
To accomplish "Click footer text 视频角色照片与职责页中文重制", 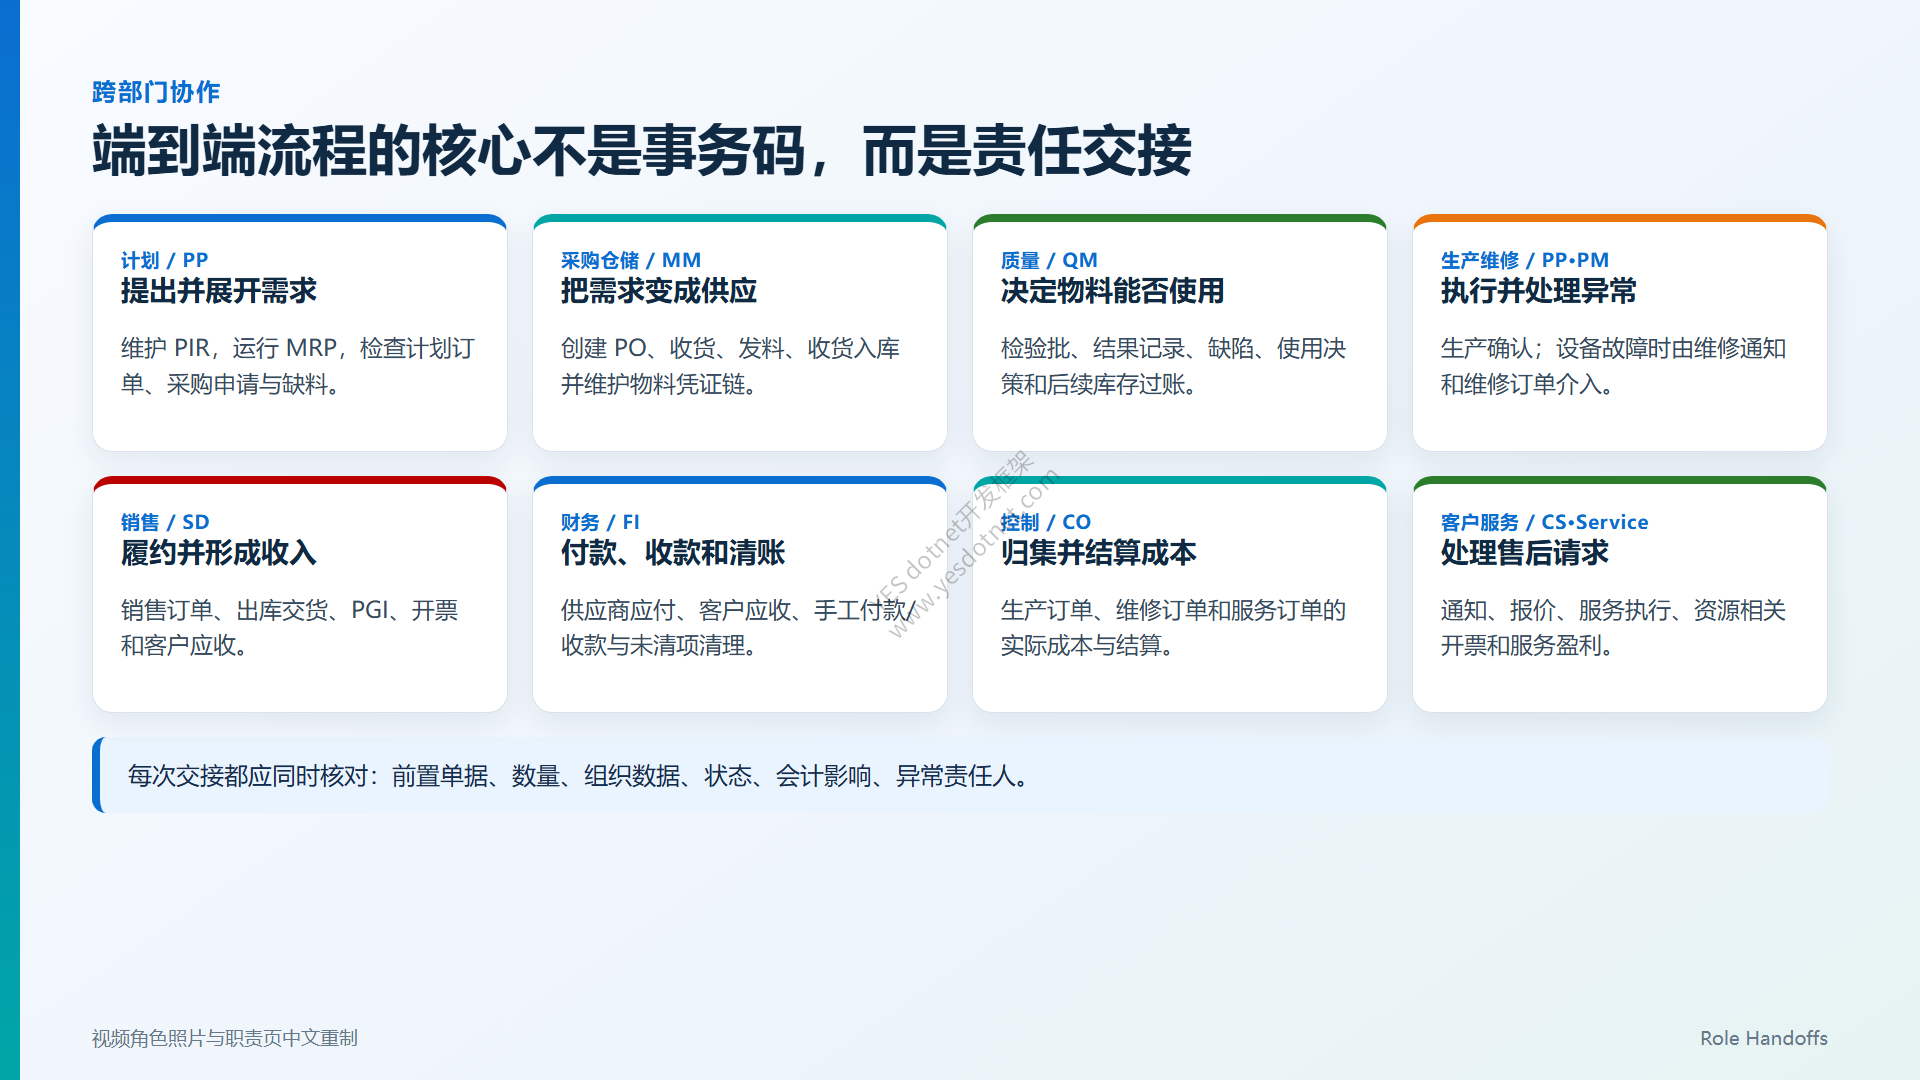I will (x=225, y=1038).
